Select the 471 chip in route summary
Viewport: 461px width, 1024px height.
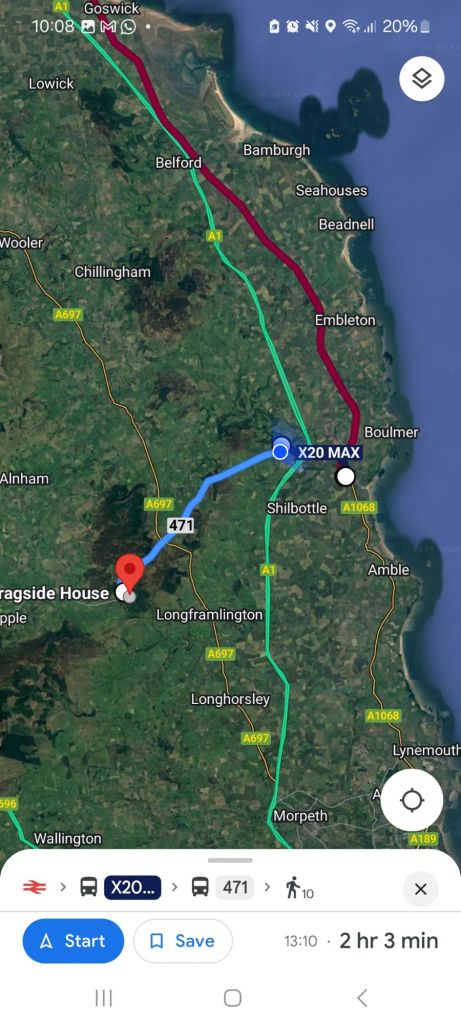(x=234, y=887)
